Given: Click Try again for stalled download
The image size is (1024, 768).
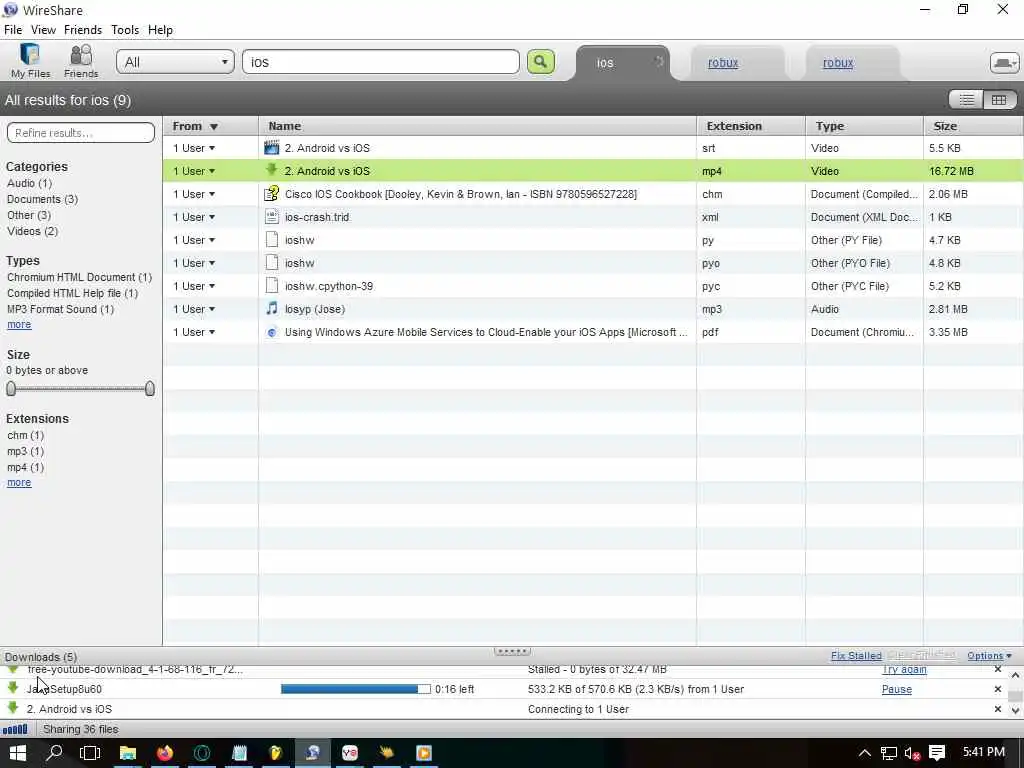Looking at the screenshot, I should tap(904, 669).
